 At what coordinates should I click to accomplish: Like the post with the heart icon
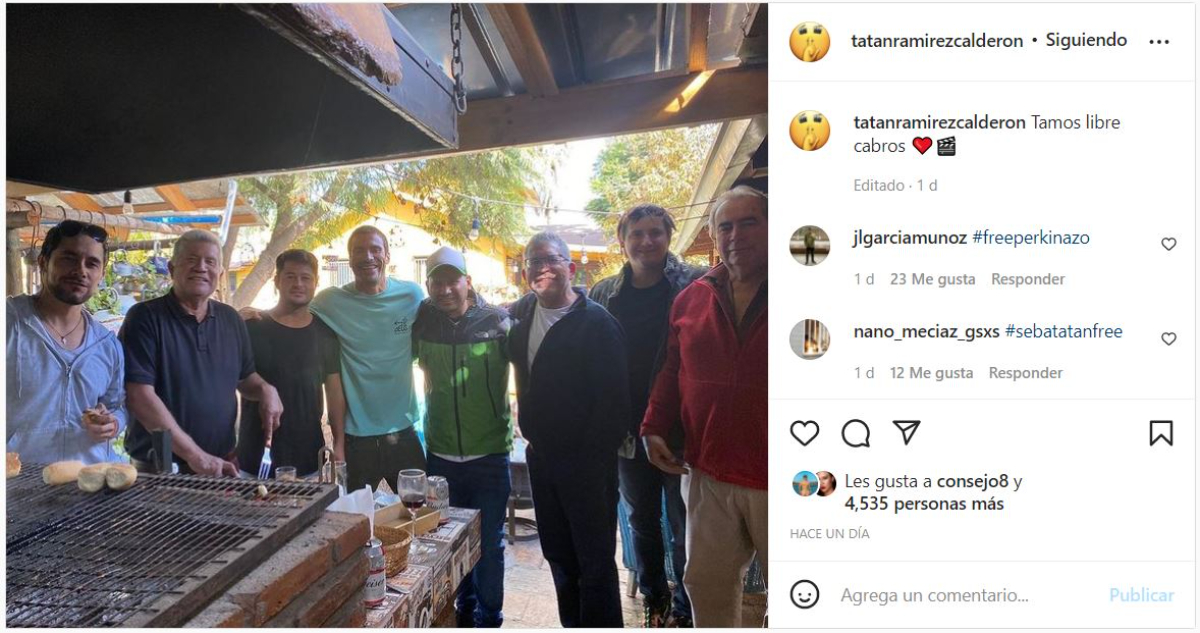click(x=805, y=433)
